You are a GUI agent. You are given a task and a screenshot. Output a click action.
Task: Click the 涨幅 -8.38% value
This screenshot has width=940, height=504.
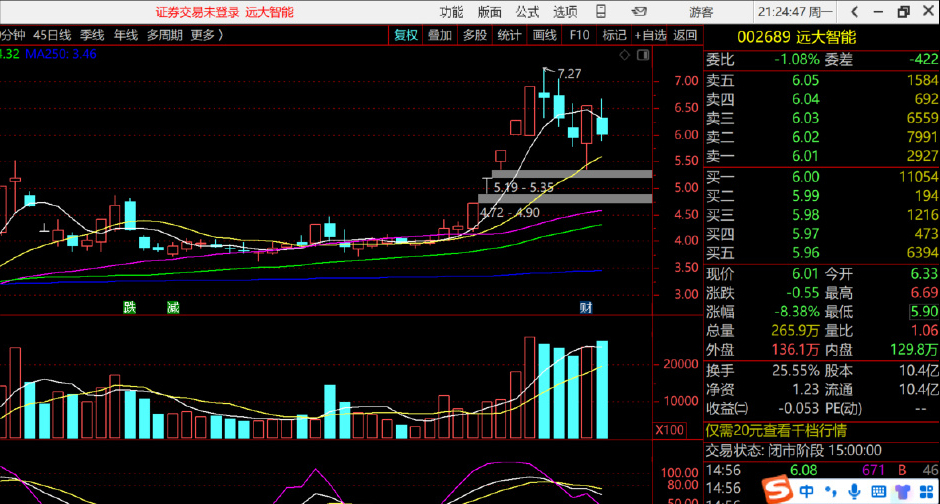(796, 312)
